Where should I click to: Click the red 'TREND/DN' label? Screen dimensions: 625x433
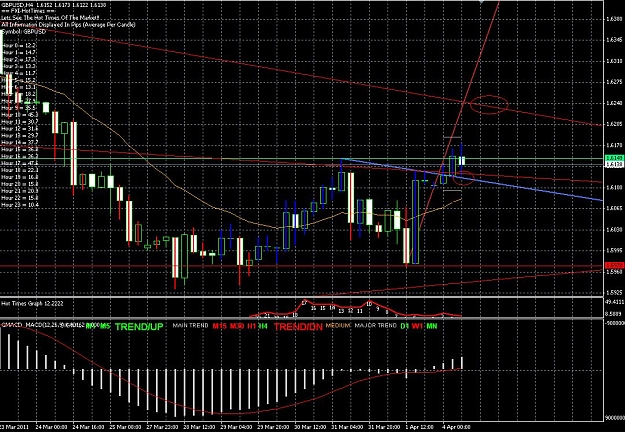[298, 327]
